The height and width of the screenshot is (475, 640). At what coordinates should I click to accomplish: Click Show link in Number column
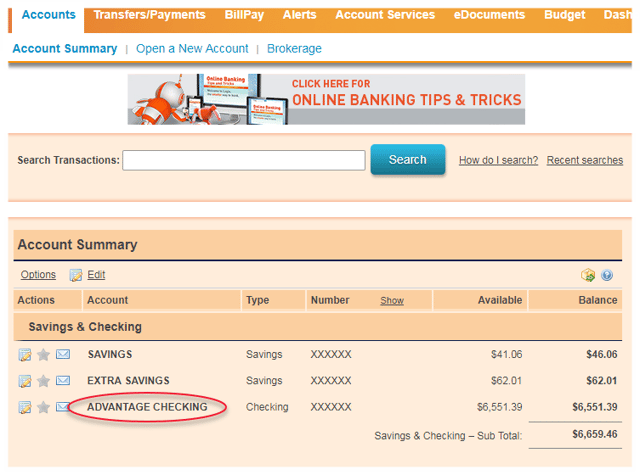(x=392, y=301)
